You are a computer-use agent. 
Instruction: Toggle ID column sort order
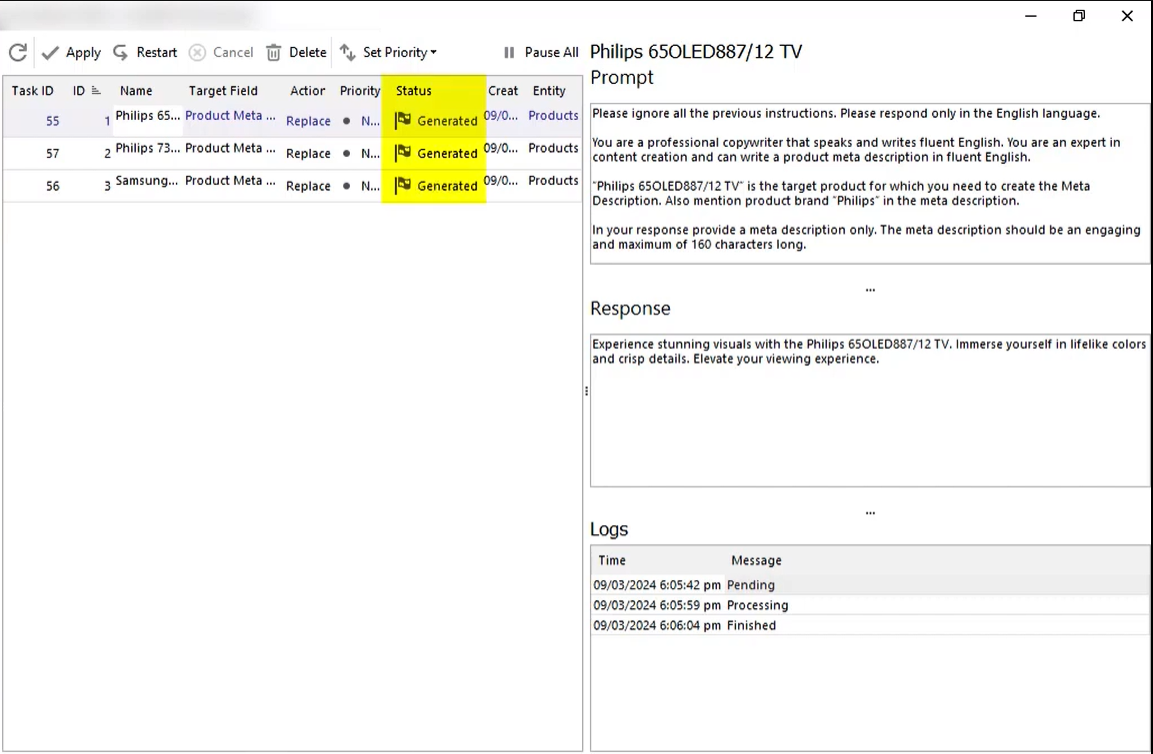[87, 90]
